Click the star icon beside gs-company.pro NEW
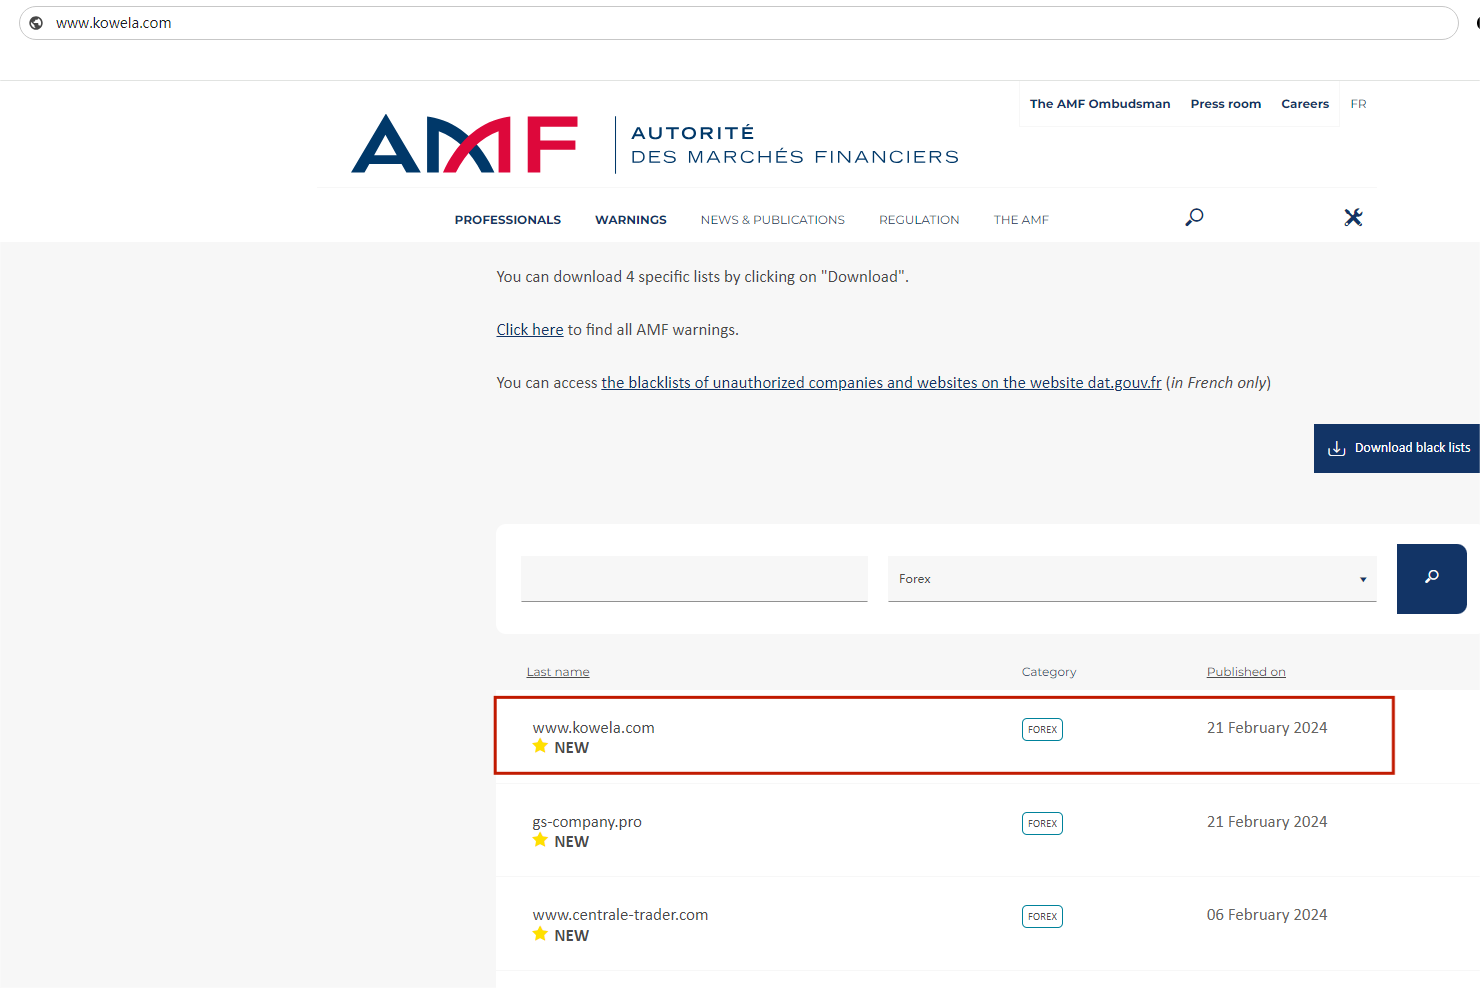Image resolution: width=1480 pixels, height=988 pixels. click(x=540, y=840)
